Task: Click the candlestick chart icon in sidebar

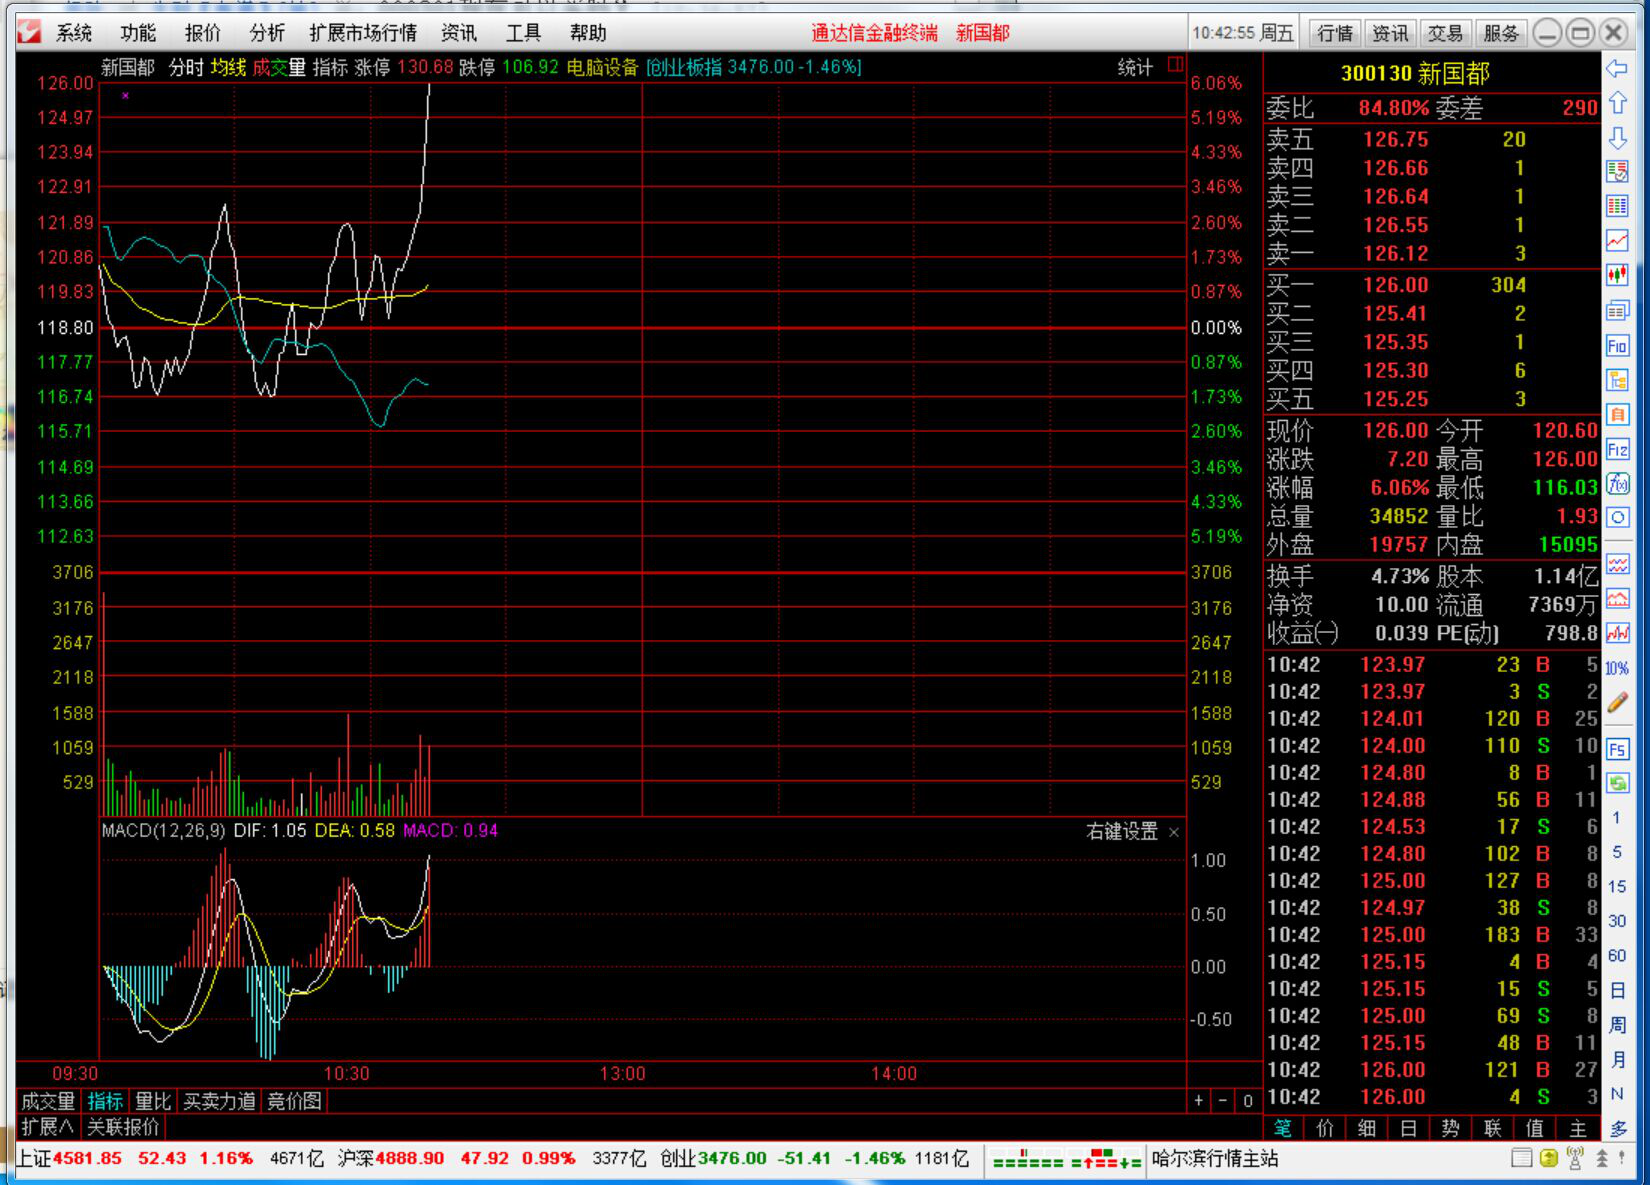Action: [1617, 275]
